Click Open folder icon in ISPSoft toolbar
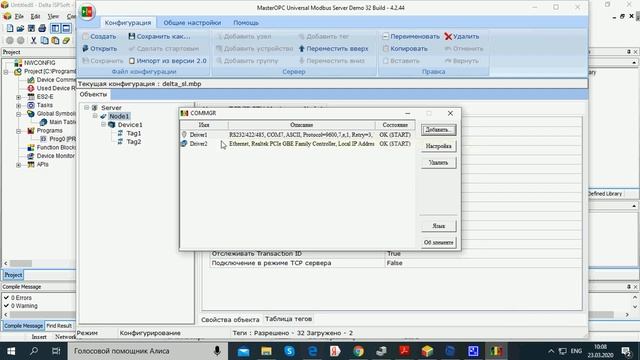 tap(20, 28)
